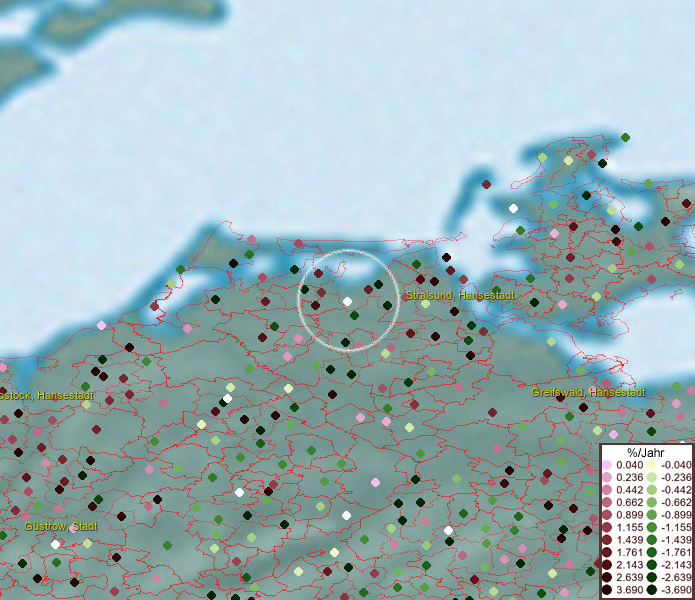Click the legend number 1.439
695x600 pixels.
(629, 540)
